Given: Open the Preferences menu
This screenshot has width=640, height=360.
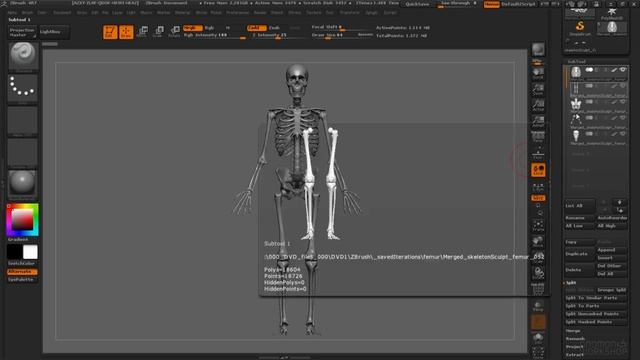Looking at the screenshot, I should coord(237,13).
